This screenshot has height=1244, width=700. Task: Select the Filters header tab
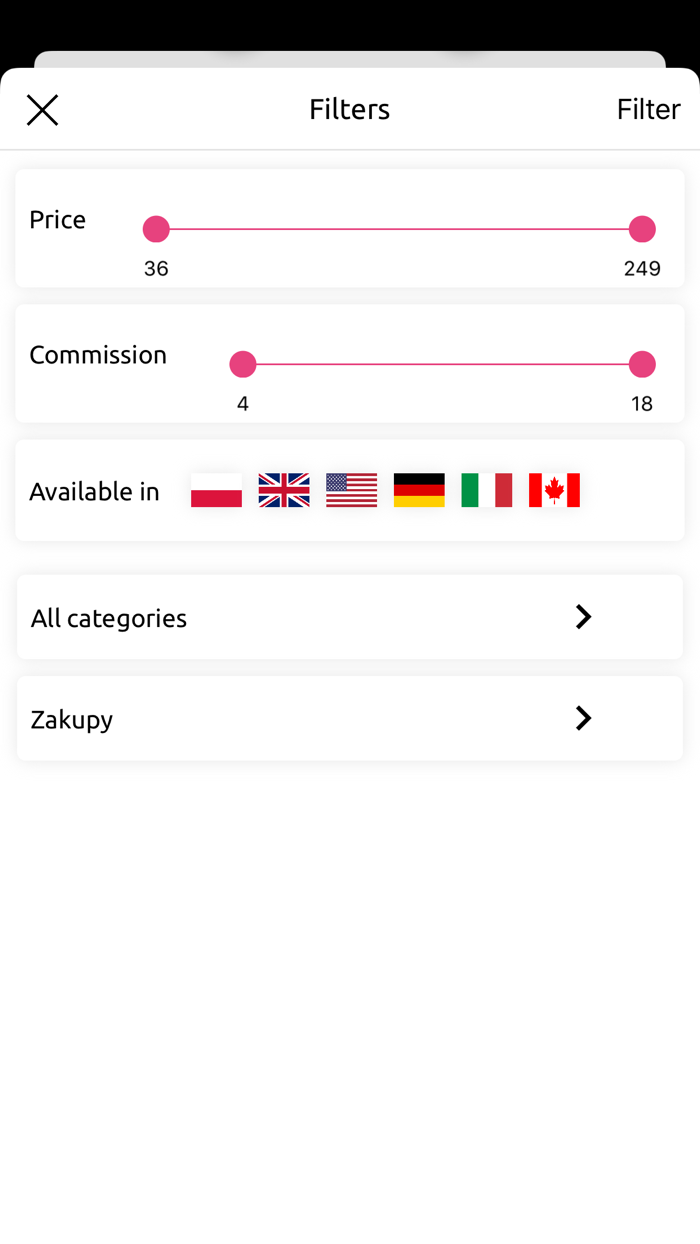pyautogui.click(x=349, y=109)
